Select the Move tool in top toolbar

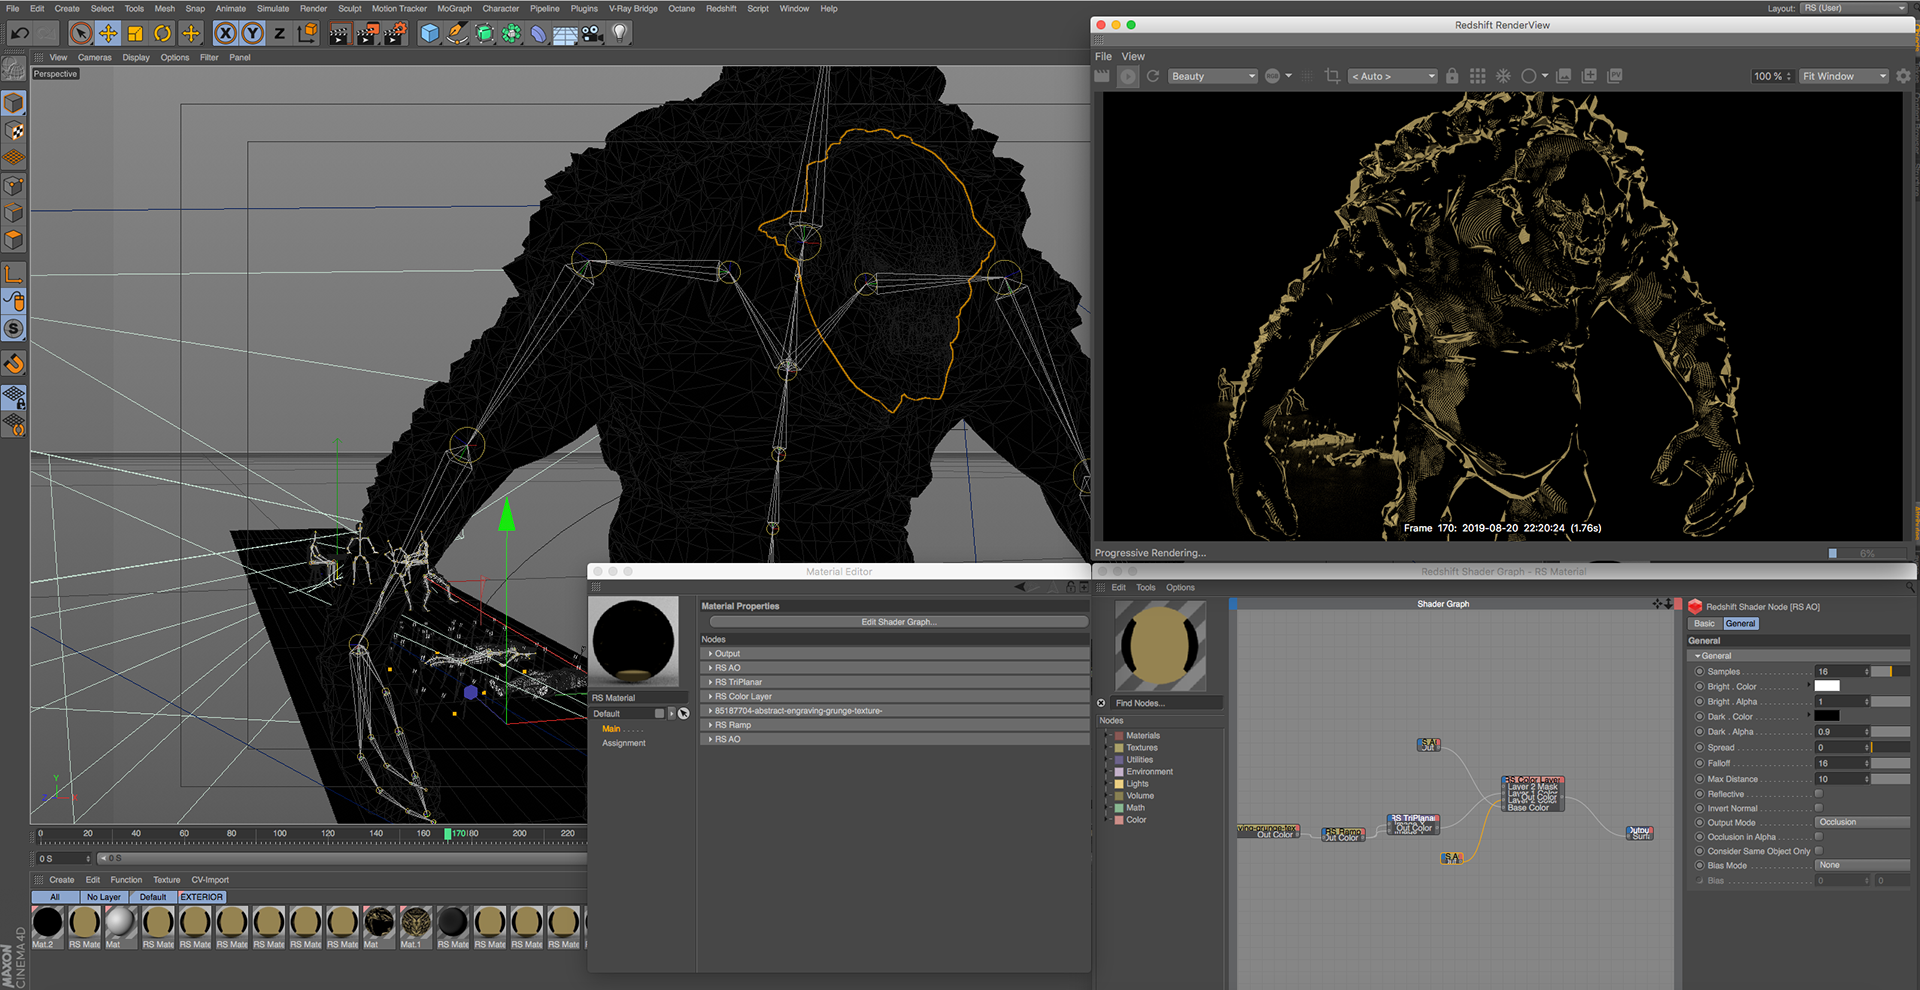(108, 34)
